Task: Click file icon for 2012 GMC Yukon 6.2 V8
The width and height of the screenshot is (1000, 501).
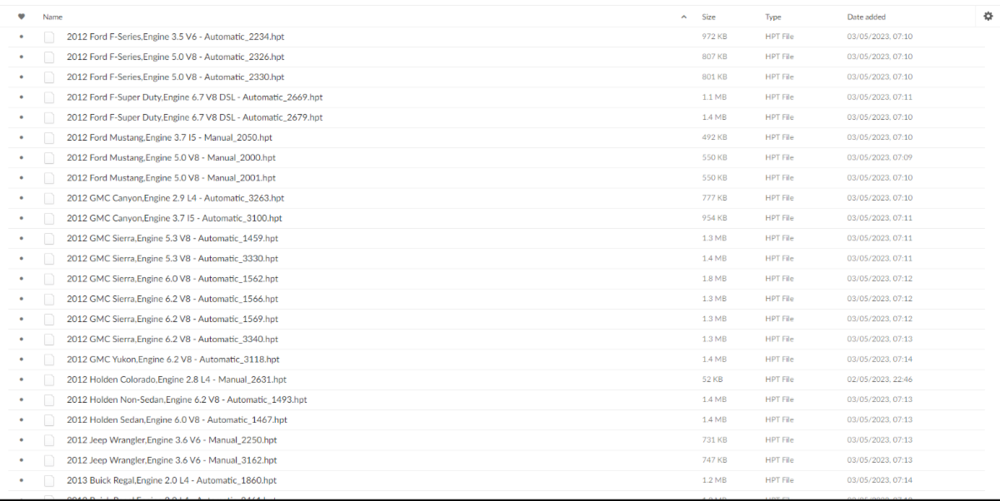Action: (x=49, y=359)
